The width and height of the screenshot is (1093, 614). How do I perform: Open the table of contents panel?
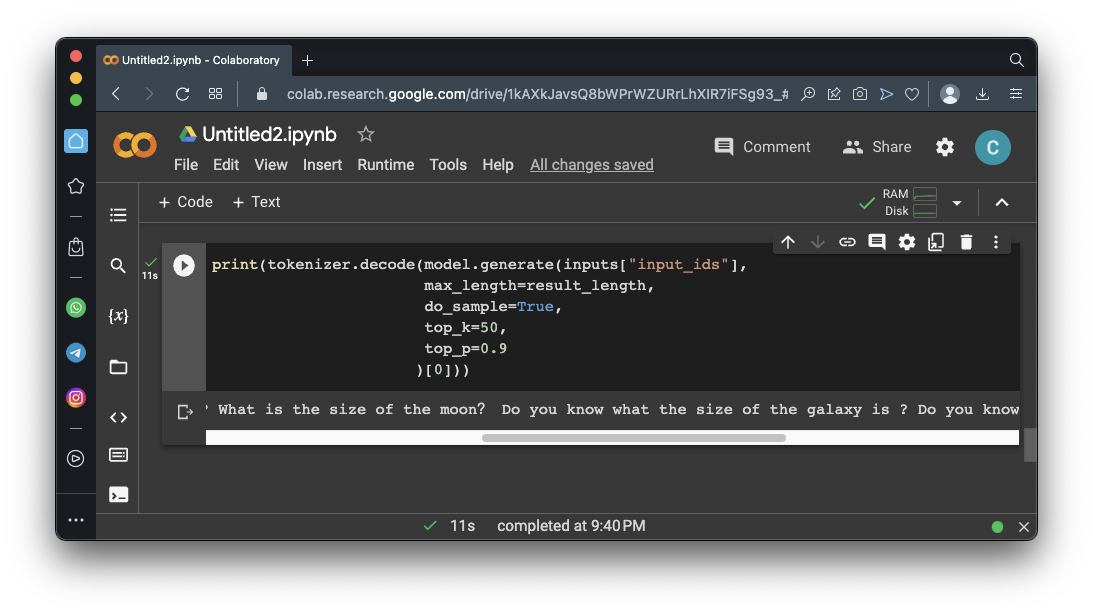coord(118,215)
